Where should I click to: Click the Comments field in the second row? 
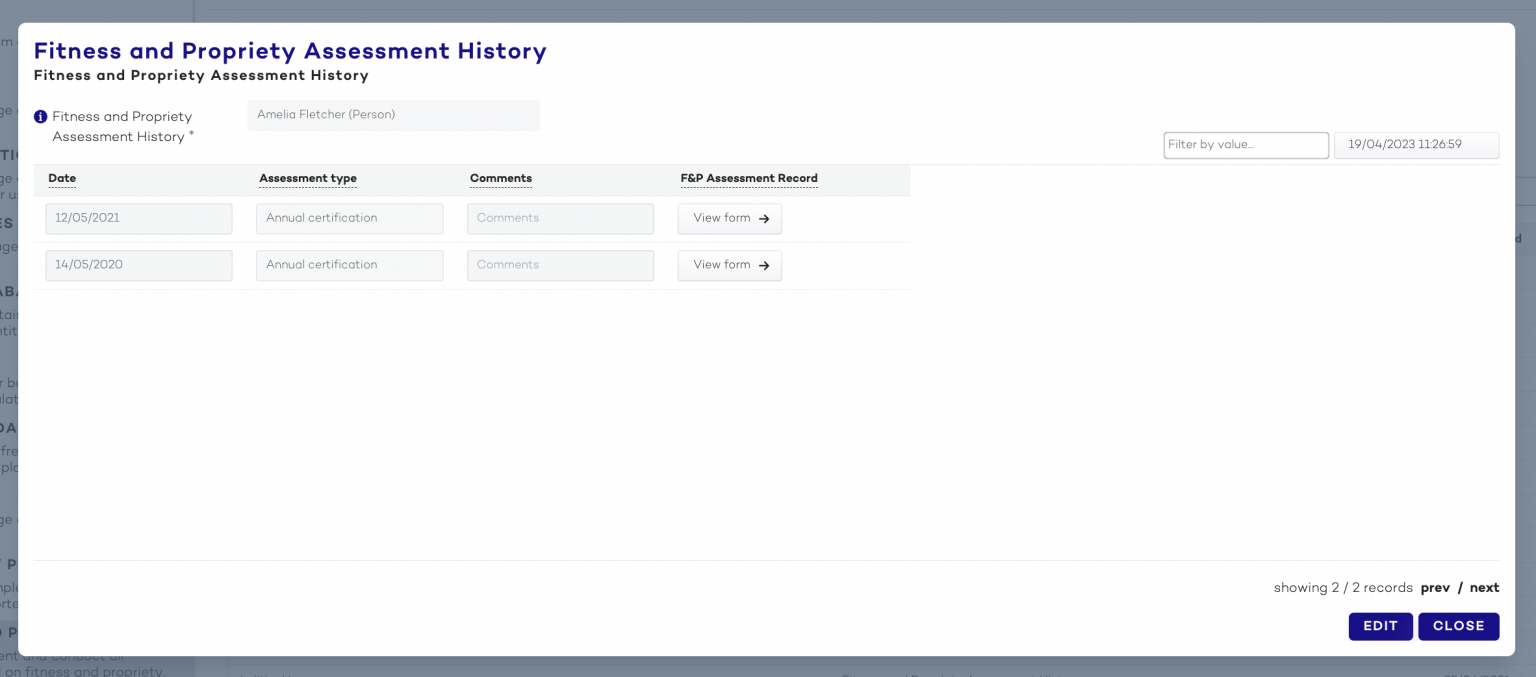[x=560, y=265]
